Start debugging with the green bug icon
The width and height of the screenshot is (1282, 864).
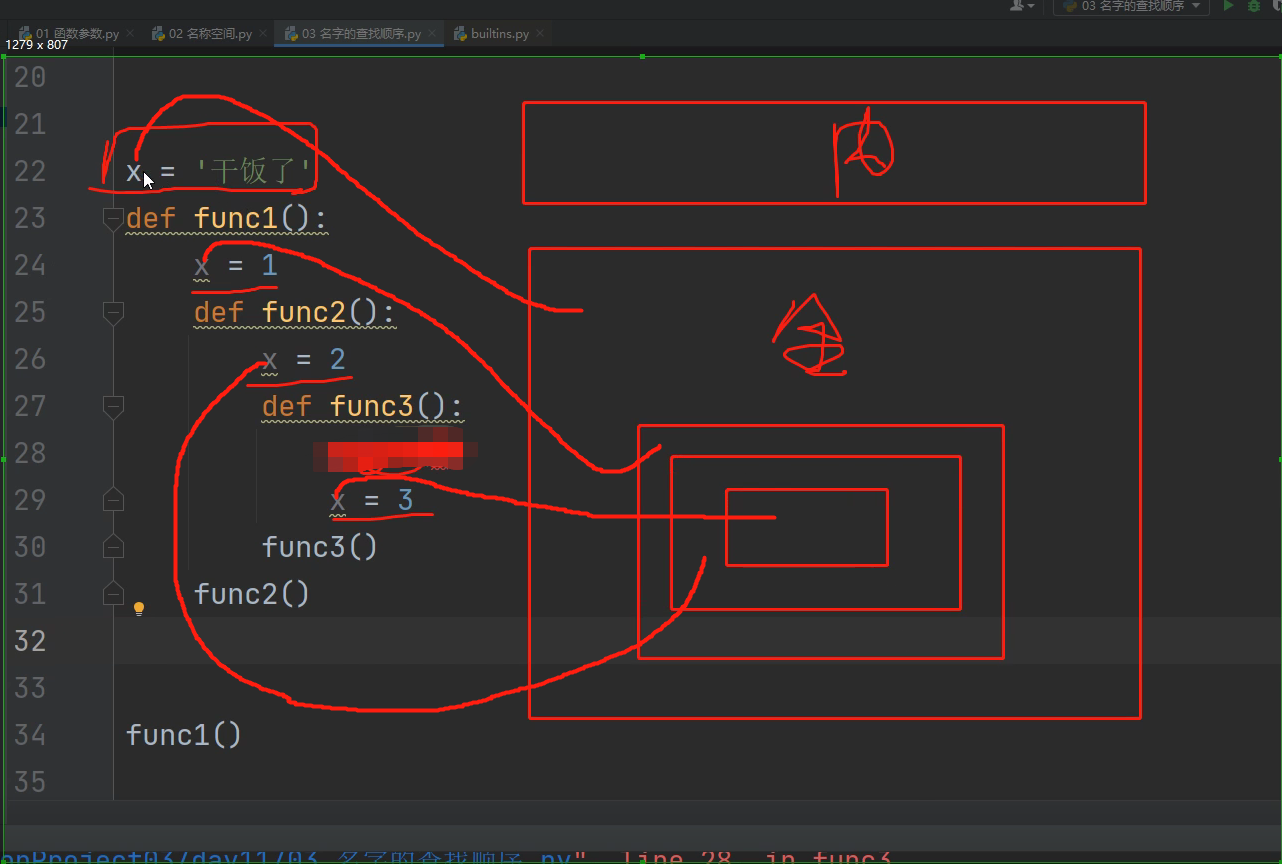tap(1254, 6)
